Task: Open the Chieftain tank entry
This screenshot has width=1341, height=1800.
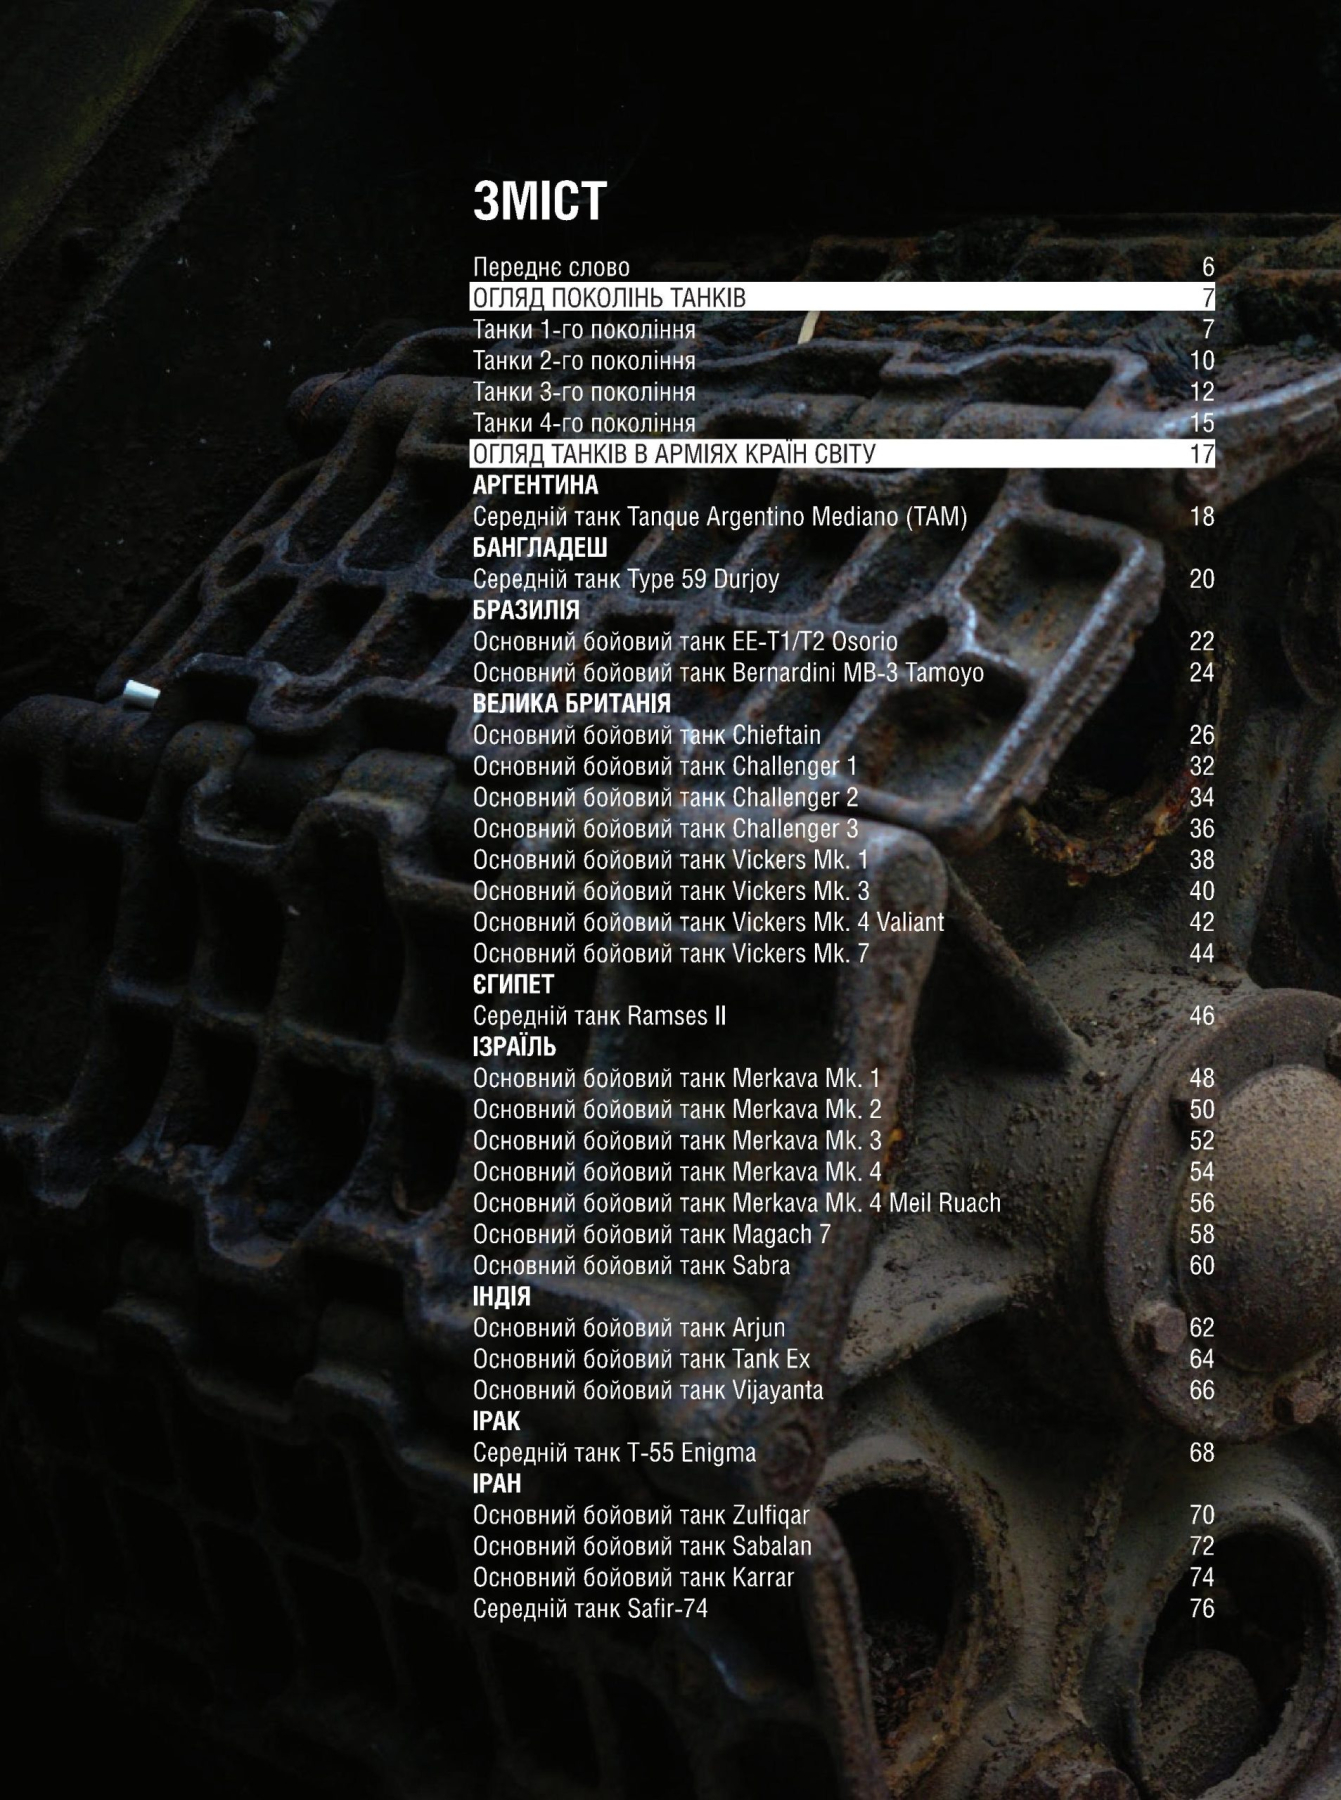Action: tap(646, 735)
